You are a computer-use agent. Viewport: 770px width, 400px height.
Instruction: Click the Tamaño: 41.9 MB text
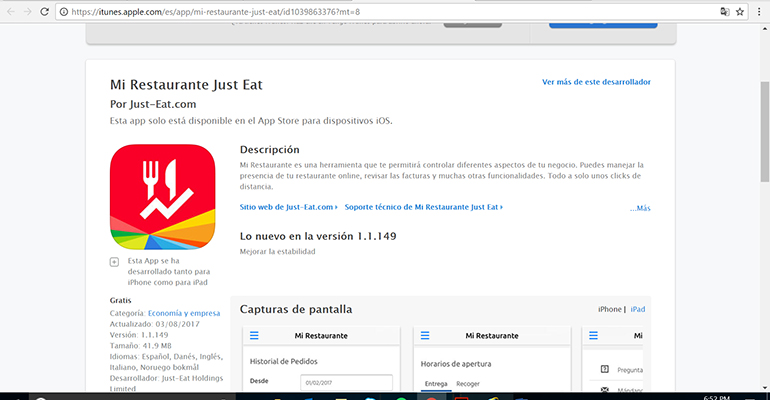(140, 346)
